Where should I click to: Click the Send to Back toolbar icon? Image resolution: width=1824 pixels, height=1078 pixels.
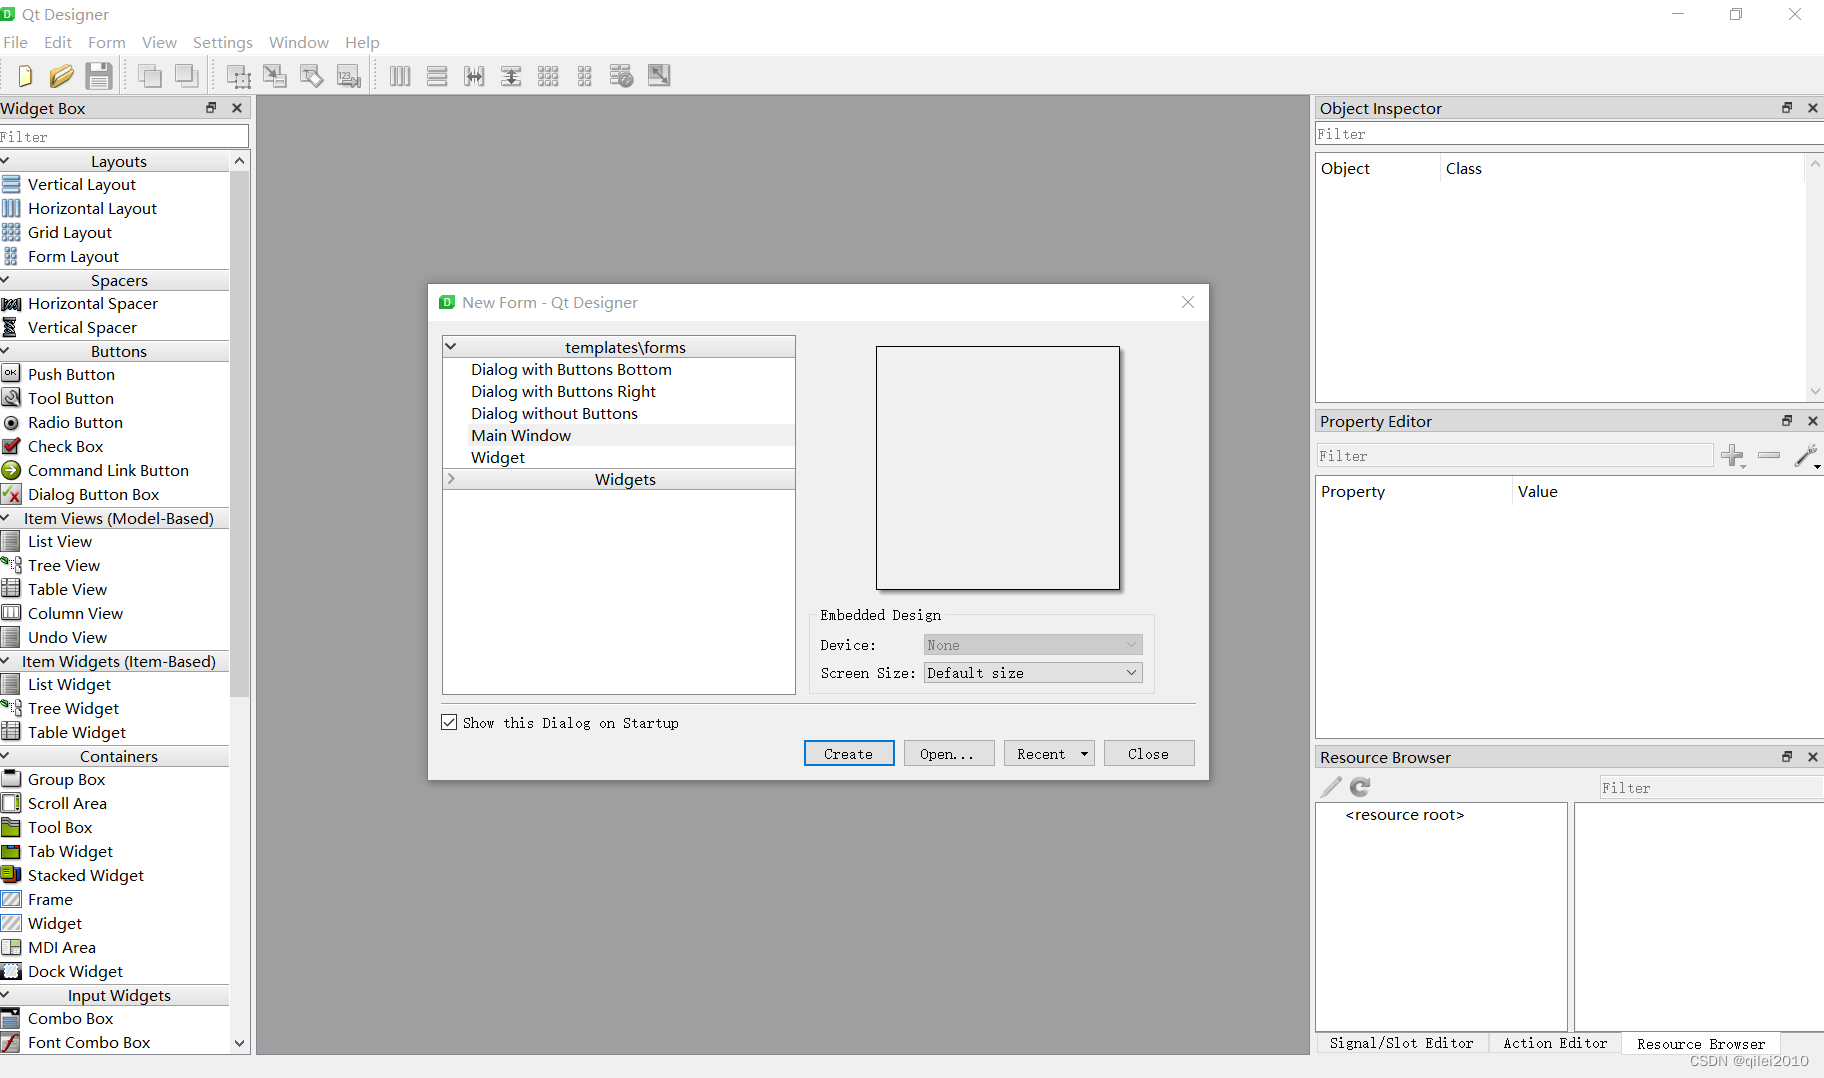click(150, 76)
